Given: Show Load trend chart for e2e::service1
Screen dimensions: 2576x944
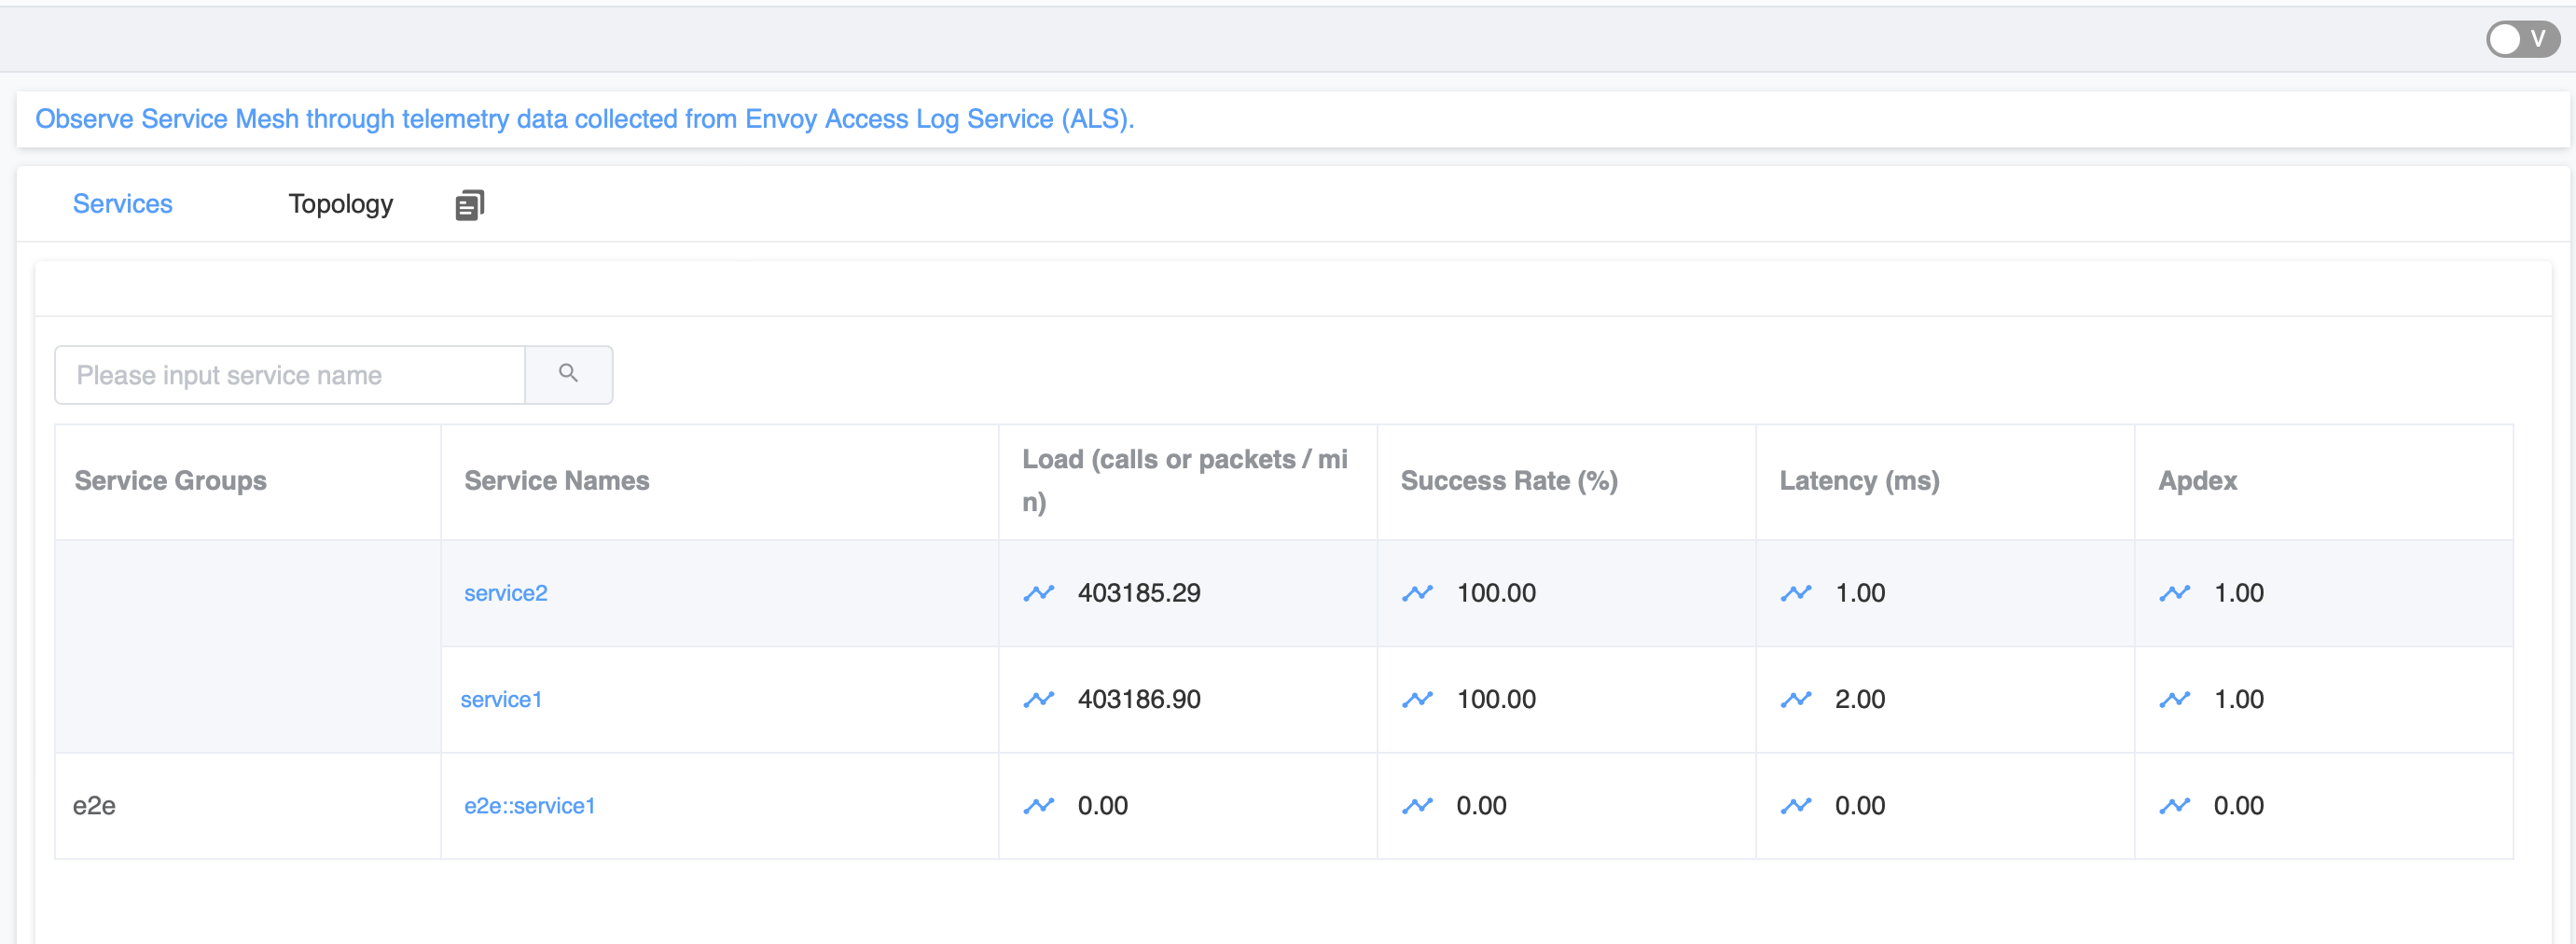Looking at the screenshot, I should click(1038, 805).
